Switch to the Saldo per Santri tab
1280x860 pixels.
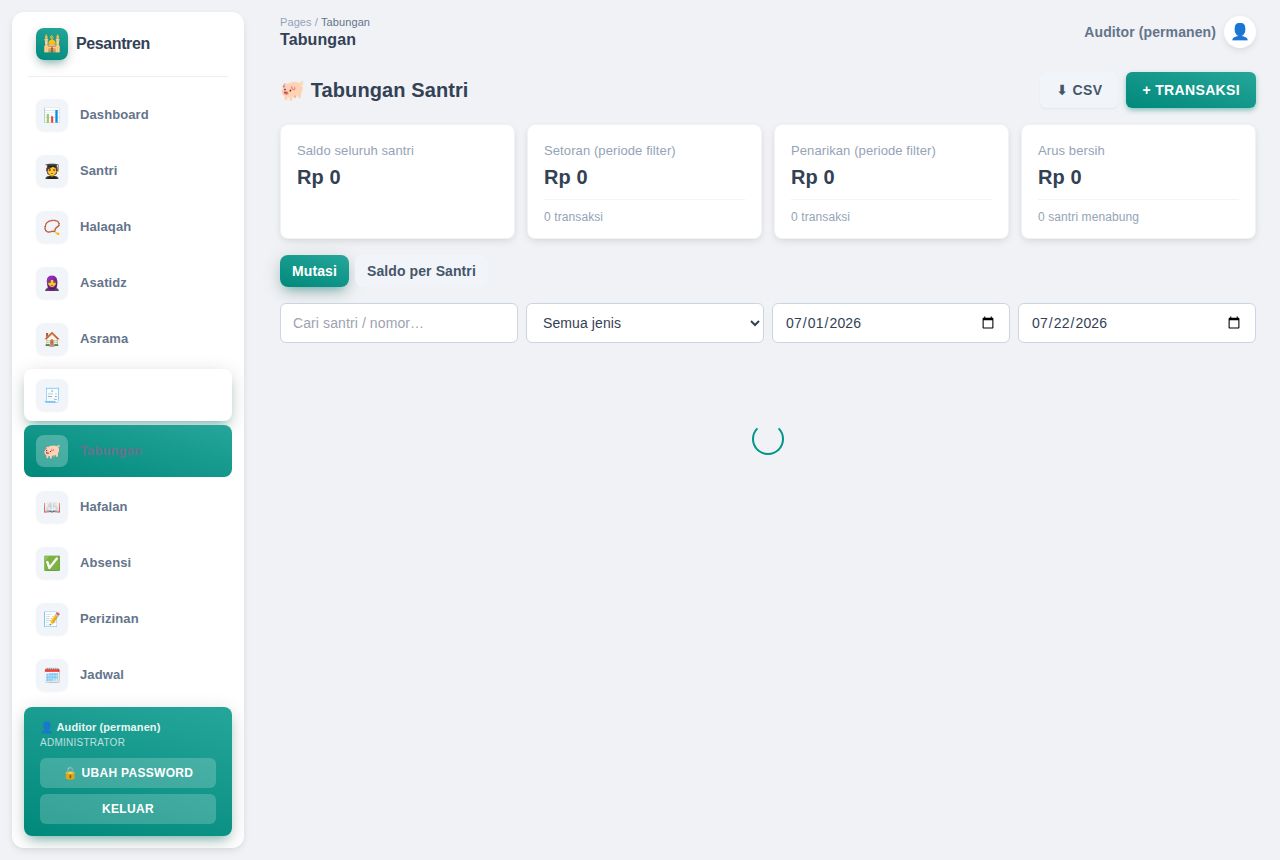click(421, 271)
